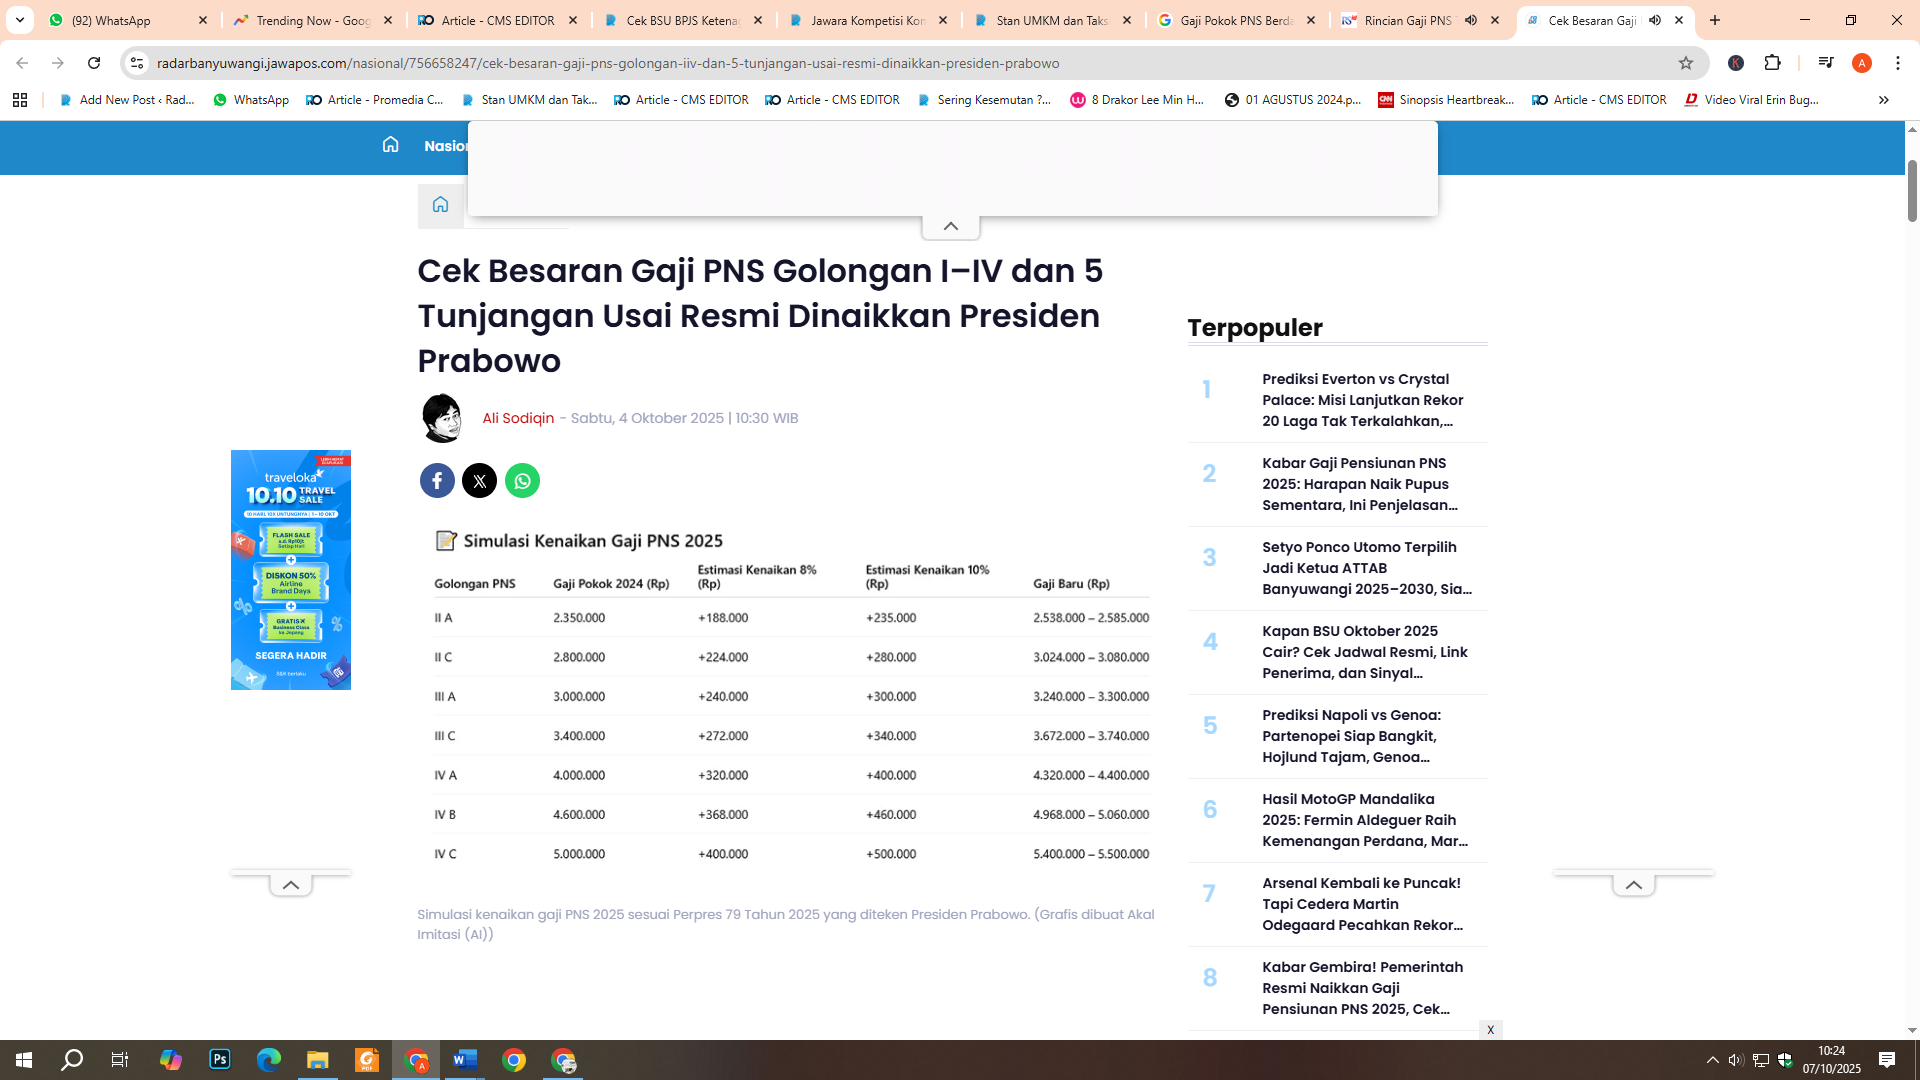Show more bookmarks with double chevron
This screenshot has width=1920, height=1080.
[1883, 100]
